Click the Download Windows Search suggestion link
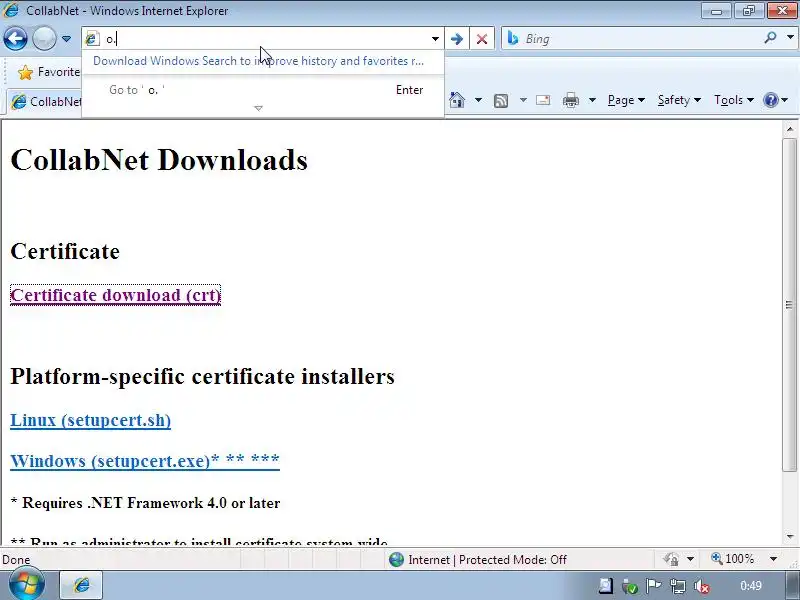The height and width of the screenshot is (600, 800). pos(258,61)
